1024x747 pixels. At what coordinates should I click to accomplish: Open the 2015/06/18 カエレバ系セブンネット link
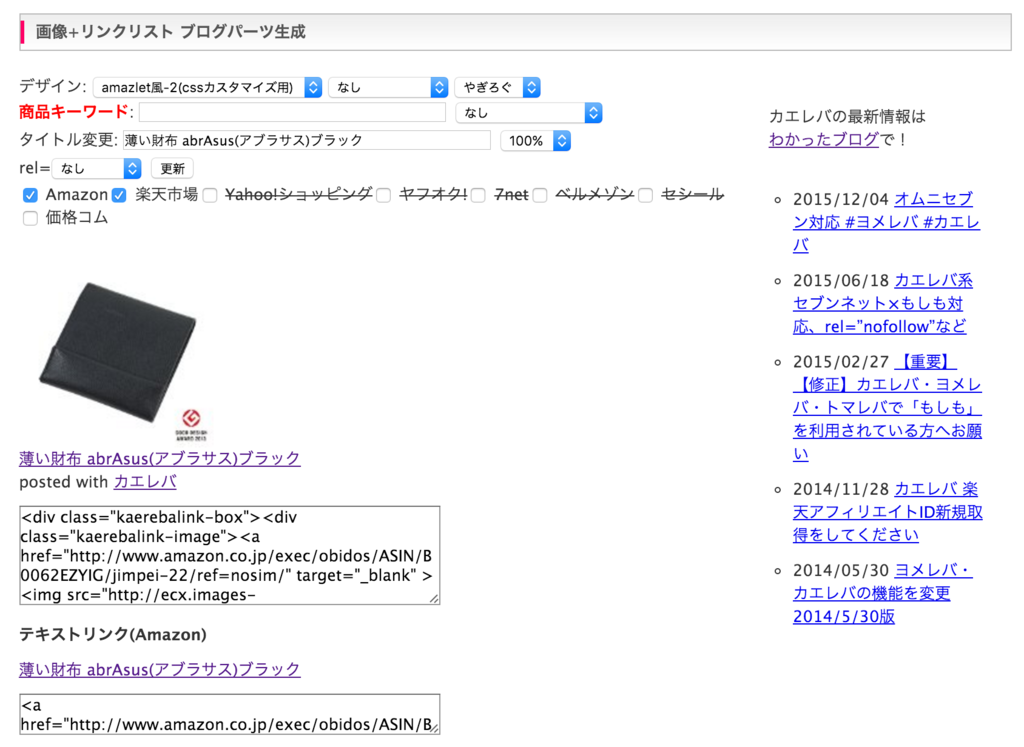883,304
